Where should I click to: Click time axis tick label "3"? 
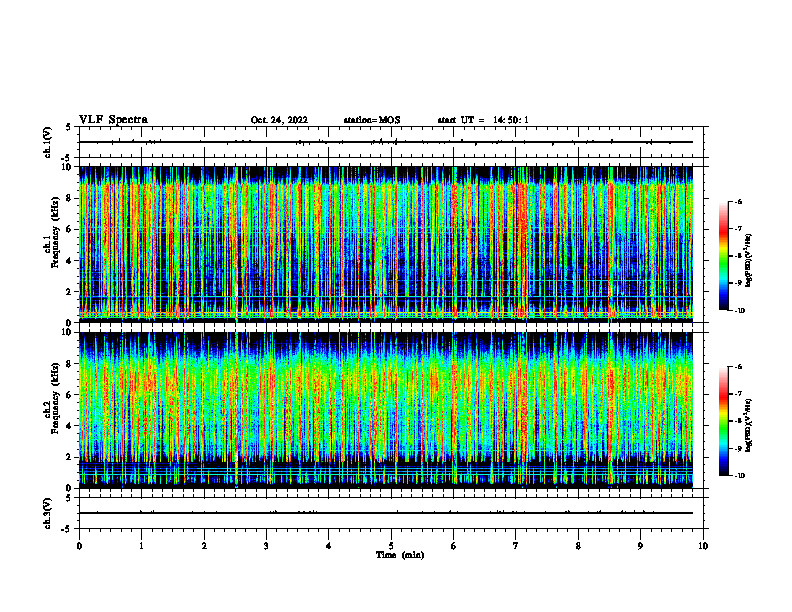[x=266, y=546]
